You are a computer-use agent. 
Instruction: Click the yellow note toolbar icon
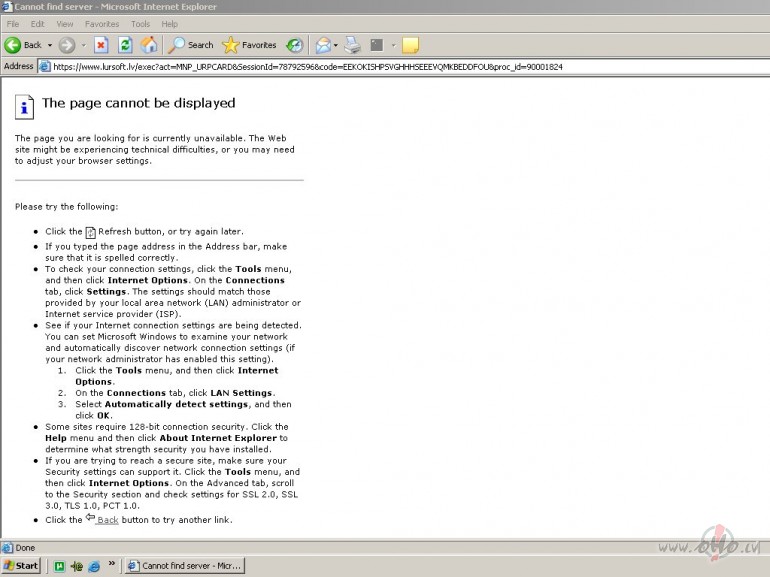coord(411,45)
